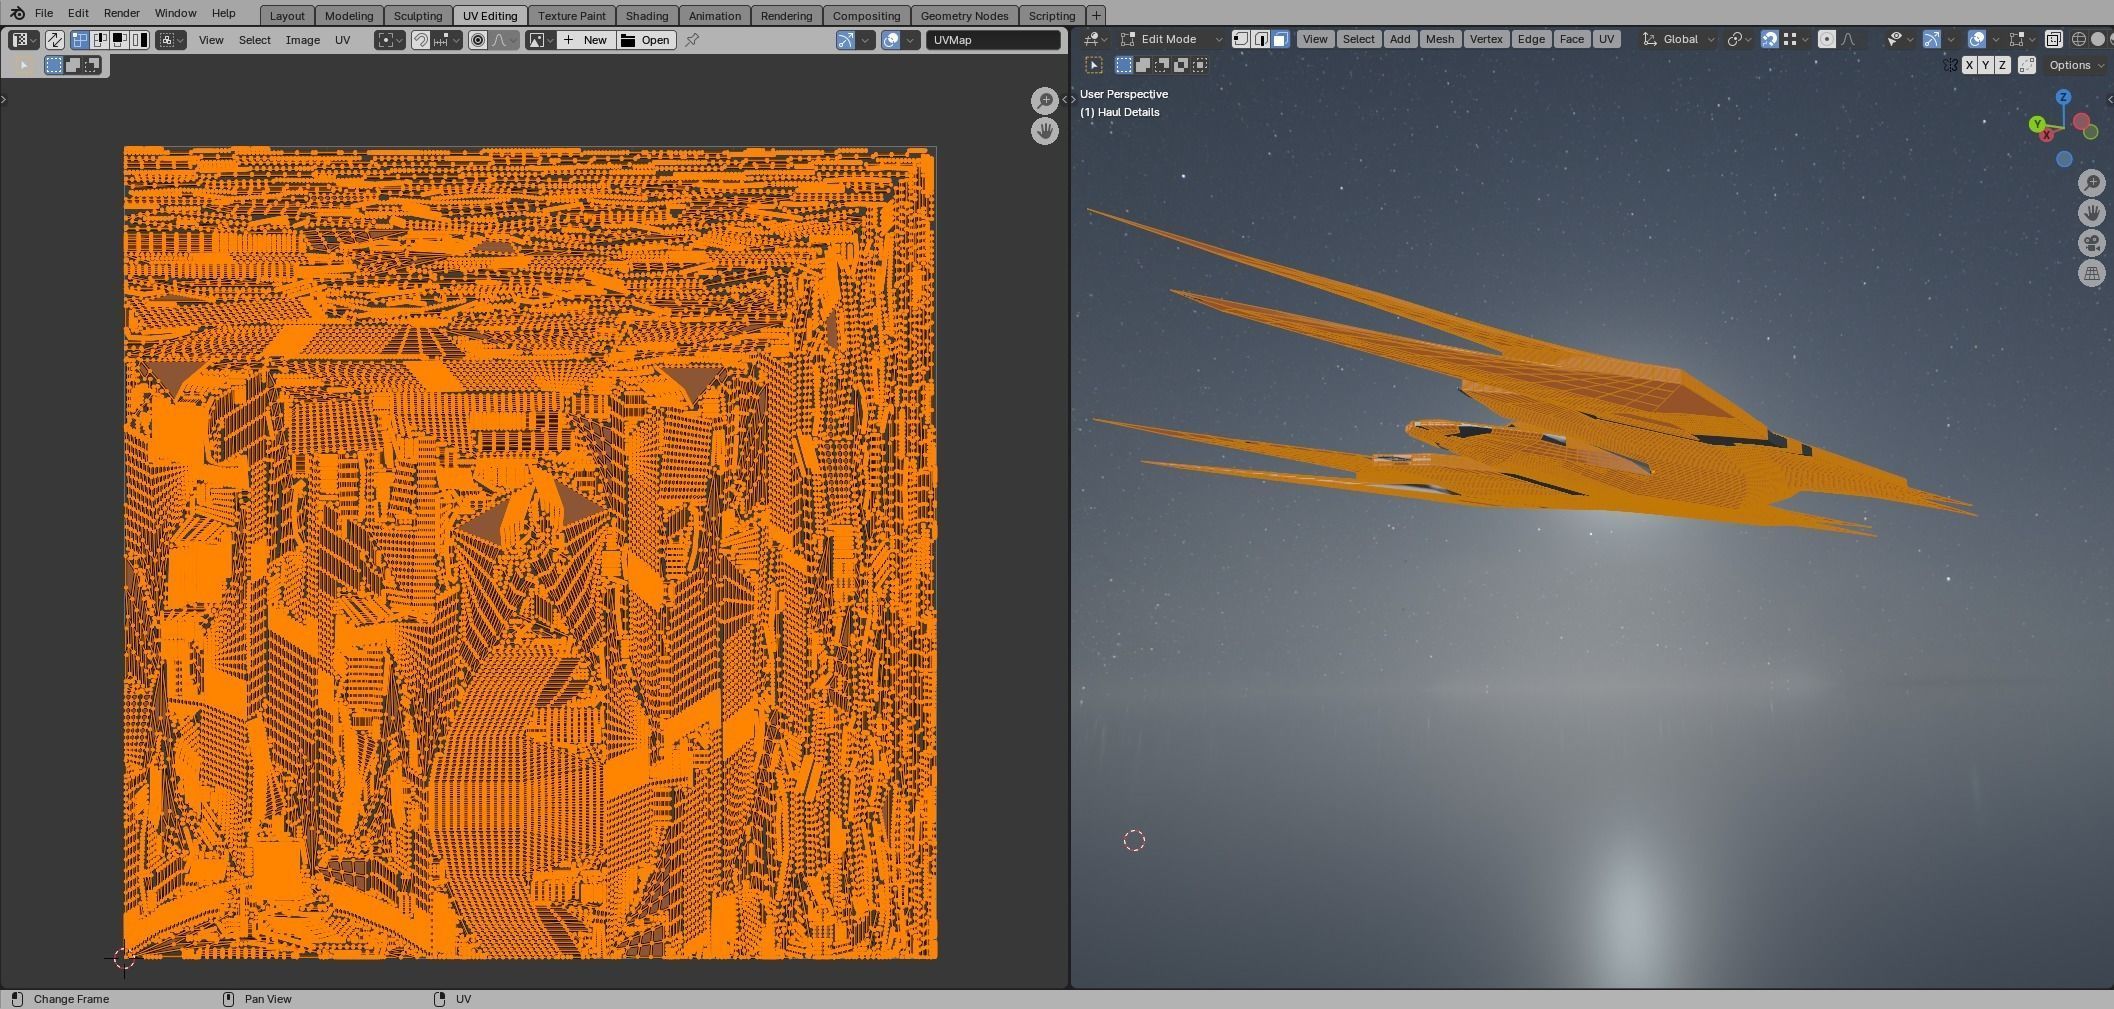Select face select mode in 3D viewport
This screenshot has height=1009, width=2114.
[x=1280, y=39]
